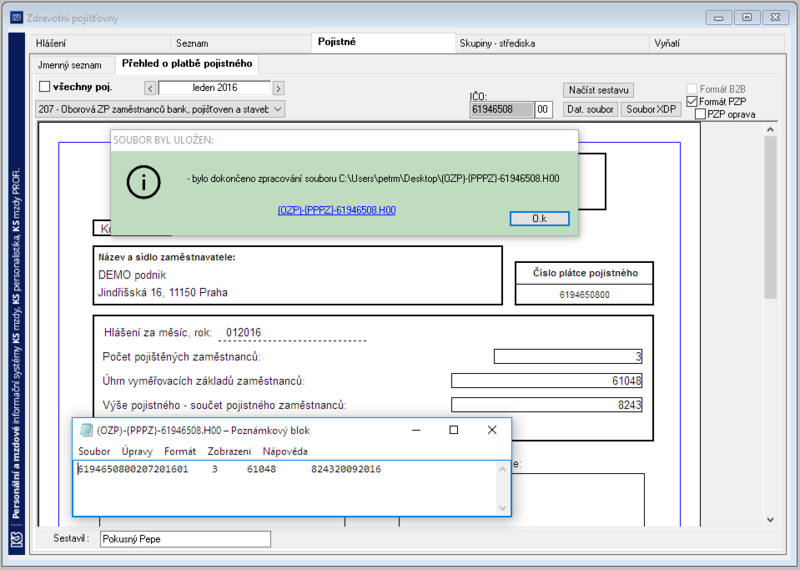Click the 'DEMO podnik' employer name
Viewport: 800px width, 570px height.
pyautogui.click(x=132, y=275)
